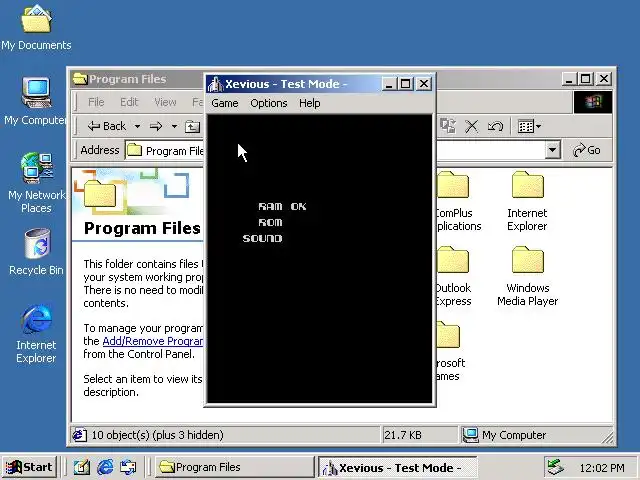The height and width of the screenshot is (480, 640).
Task: Open My Network Places desktop icon
Action: pos(36,183)
